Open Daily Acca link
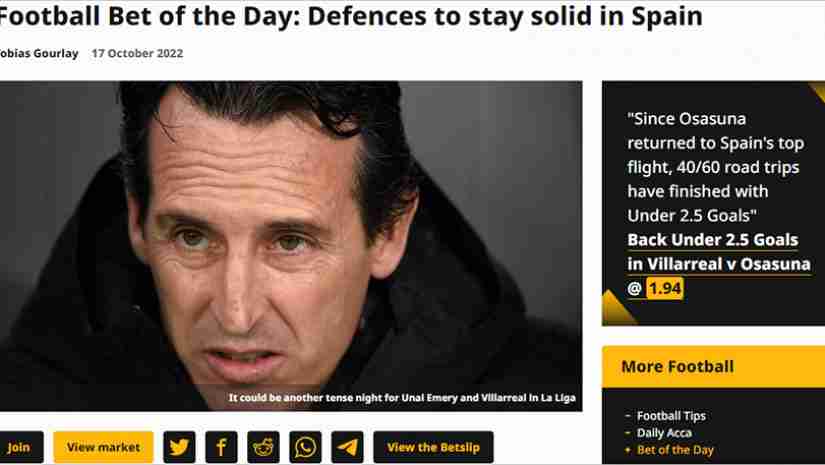The height and width of the screenshot is (465, 825). [664, 433]
